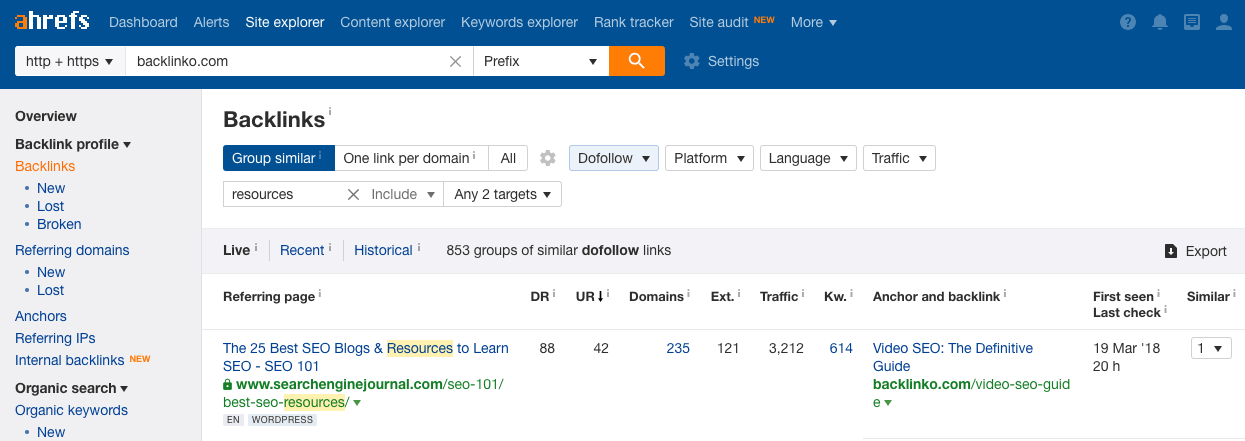Screen dimensions: 1245x441
Task: Open Organic keywords in the sidebar
Action: tap(71, 410)
